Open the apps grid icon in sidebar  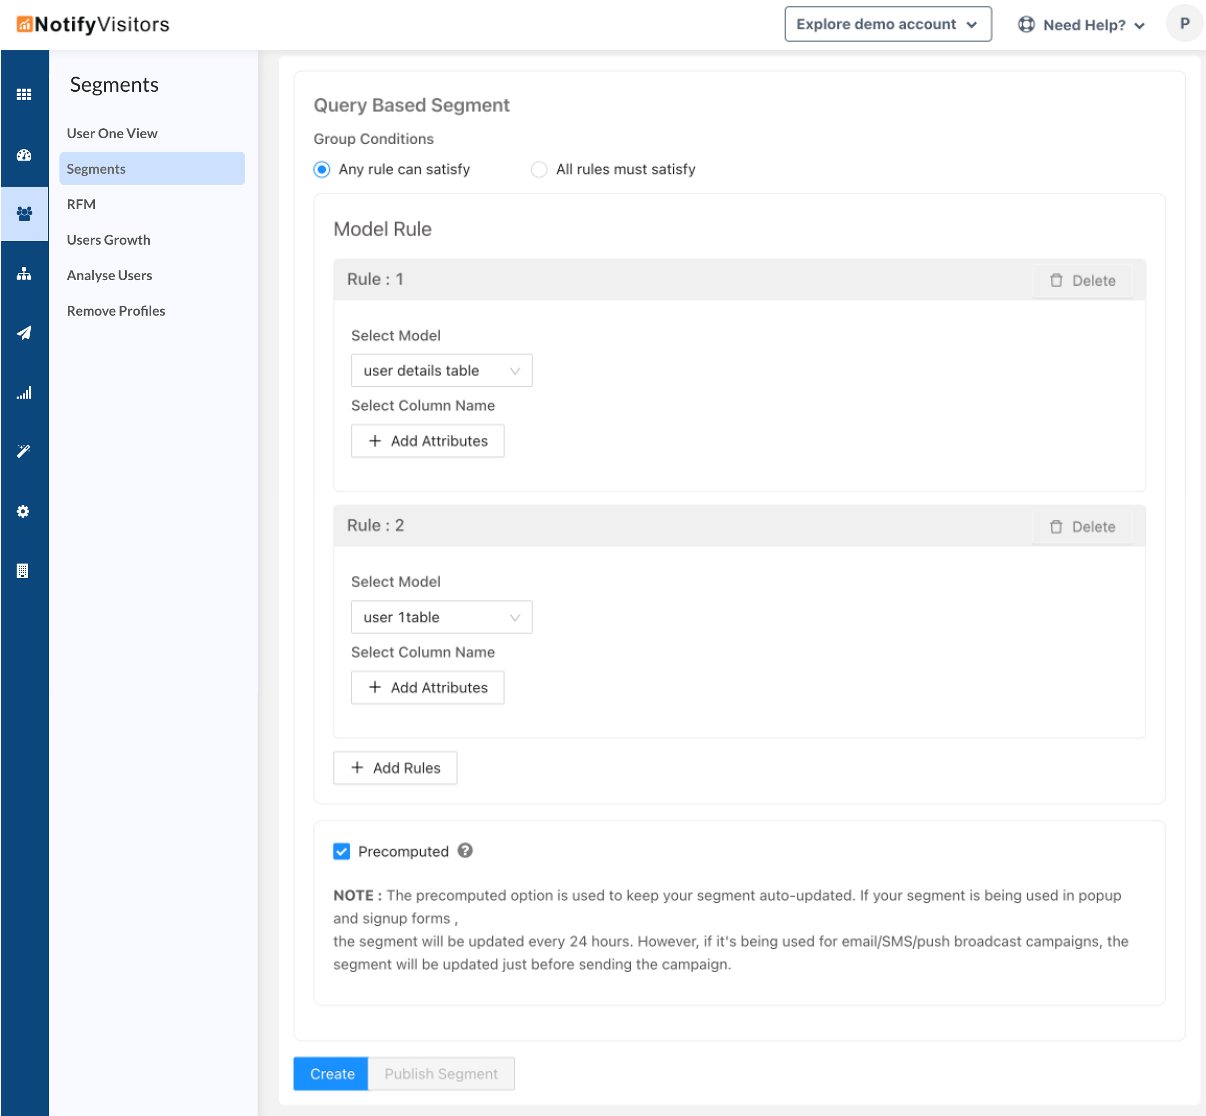pos(24,95)
